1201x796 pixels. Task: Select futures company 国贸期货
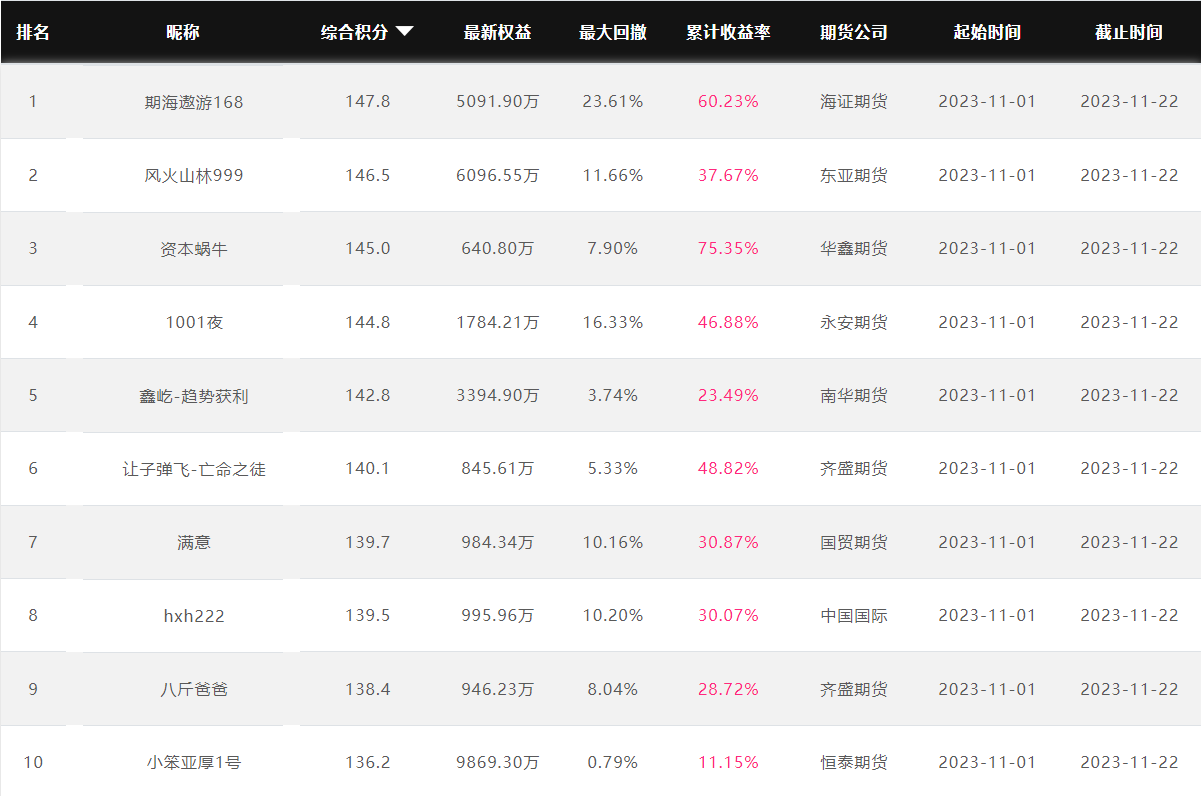[x=854, y=542]
